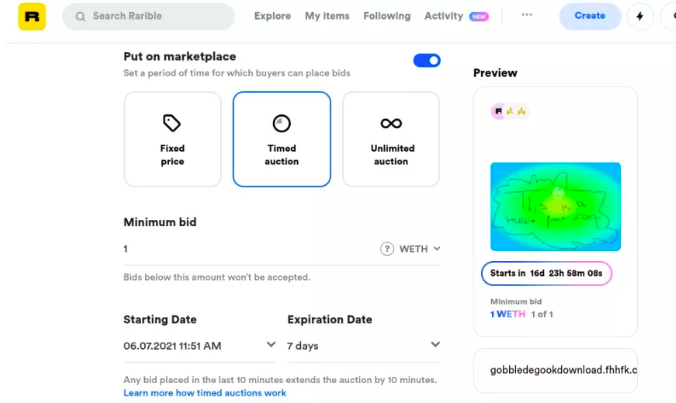This screenshot has width=676, height=403.
Task: Click the yellow Rarible logo icon
Action: click(32, 16)
